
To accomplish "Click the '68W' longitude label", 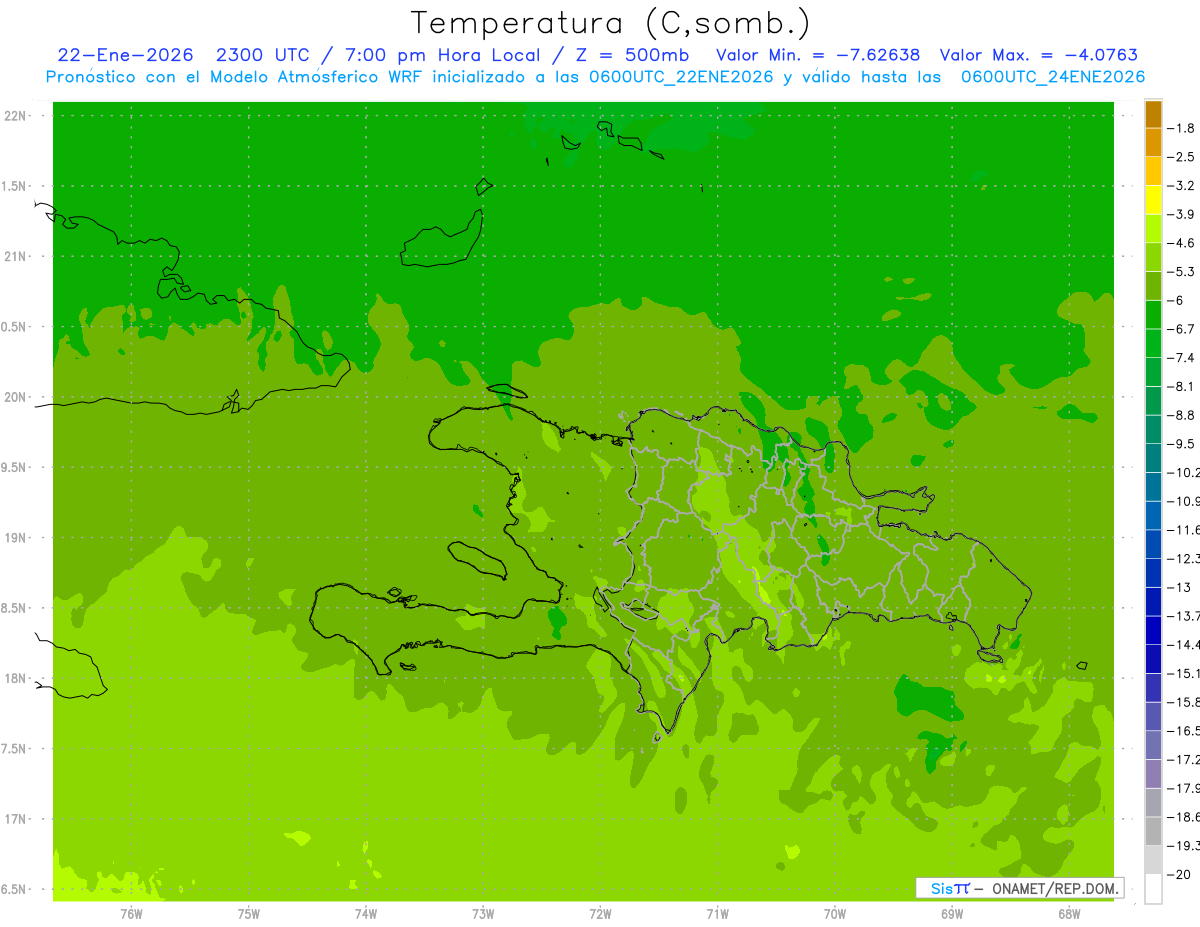I will [x=1069, y=914].
